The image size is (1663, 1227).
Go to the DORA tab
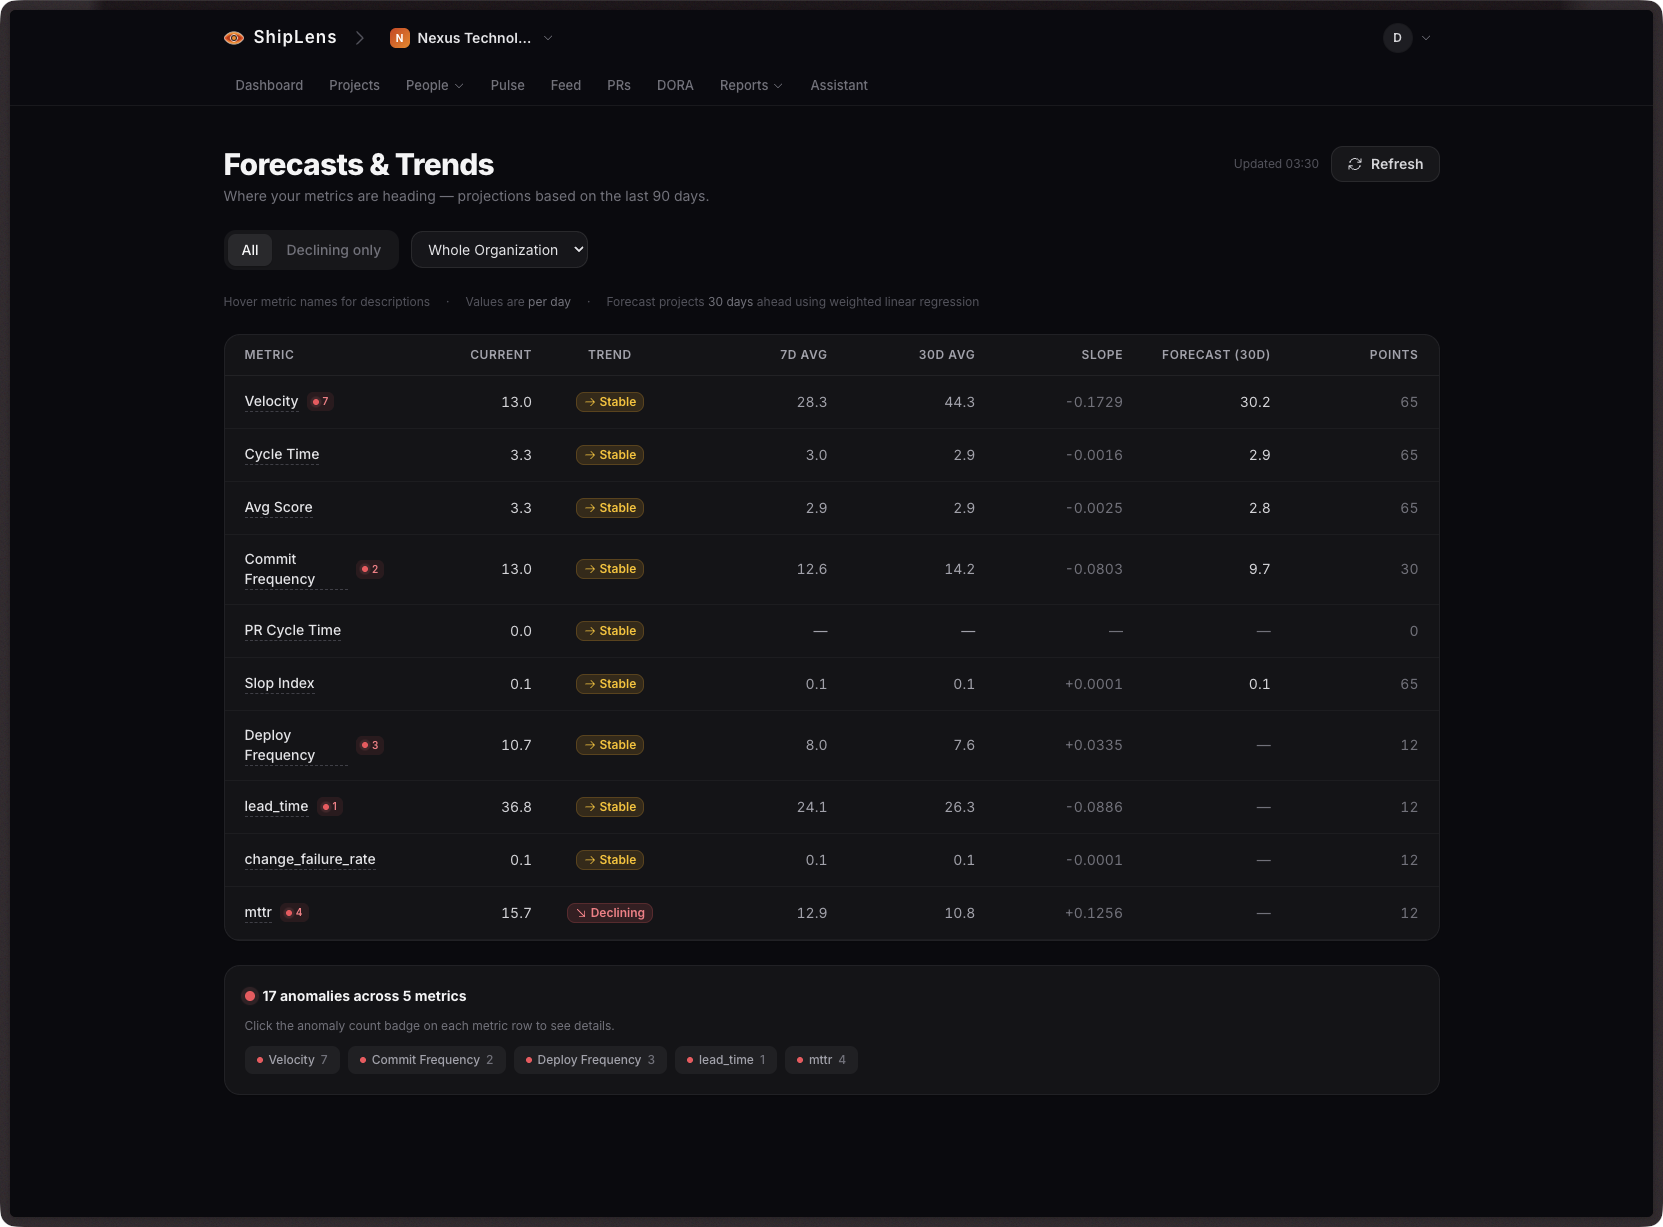[x=675, y=86]
